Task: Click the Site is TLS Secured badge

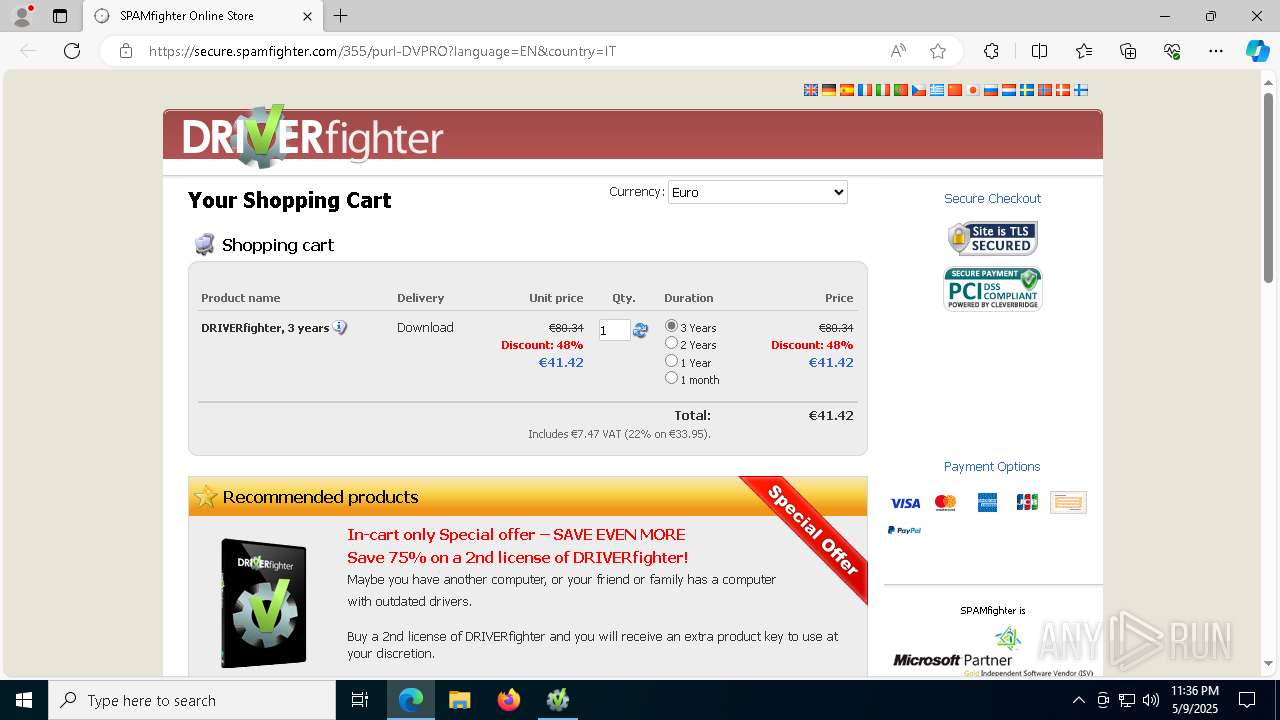Action: 993,238
